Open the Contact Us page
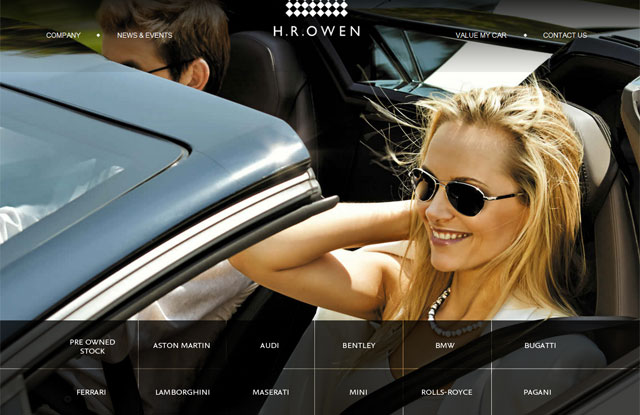Viewport: 640px width, 415px height. 565,35
